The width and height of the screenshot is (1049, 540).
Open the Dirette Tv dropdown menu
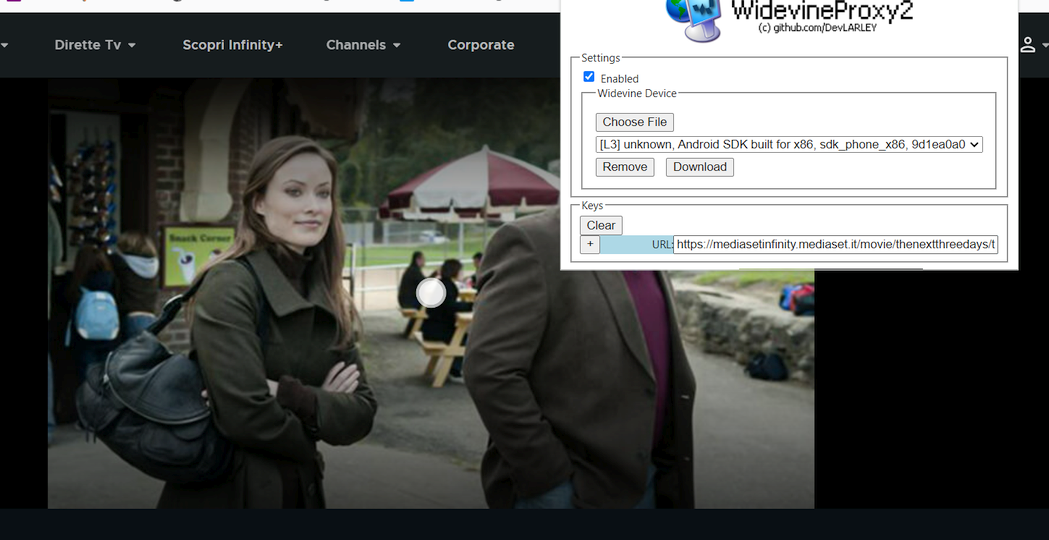(95, 45)
